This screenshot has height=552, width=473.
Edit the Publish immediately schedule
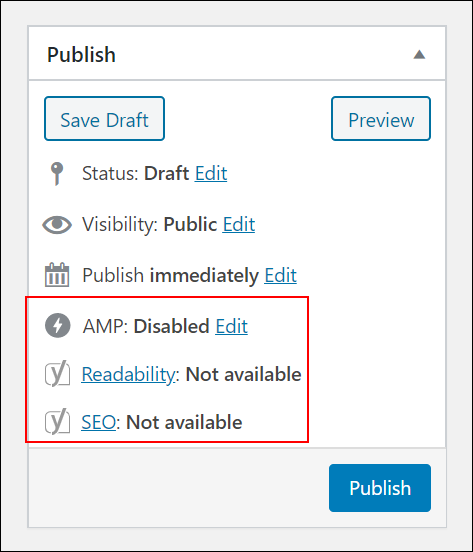click(280, 275)
